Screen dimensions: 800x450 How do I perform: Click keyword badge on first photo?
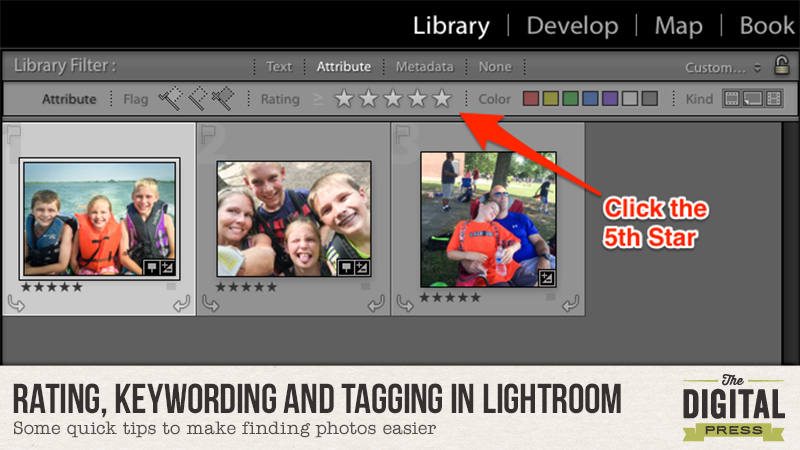point(152,267)
